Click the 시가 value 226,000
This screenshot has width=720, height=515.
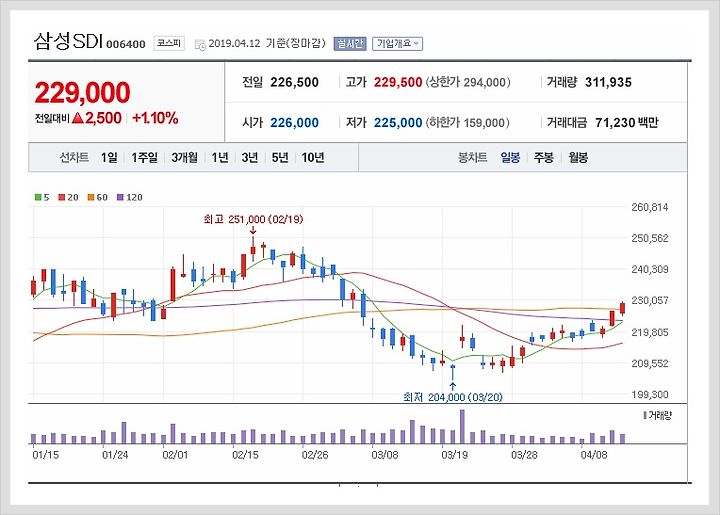(x=294, y=123)
